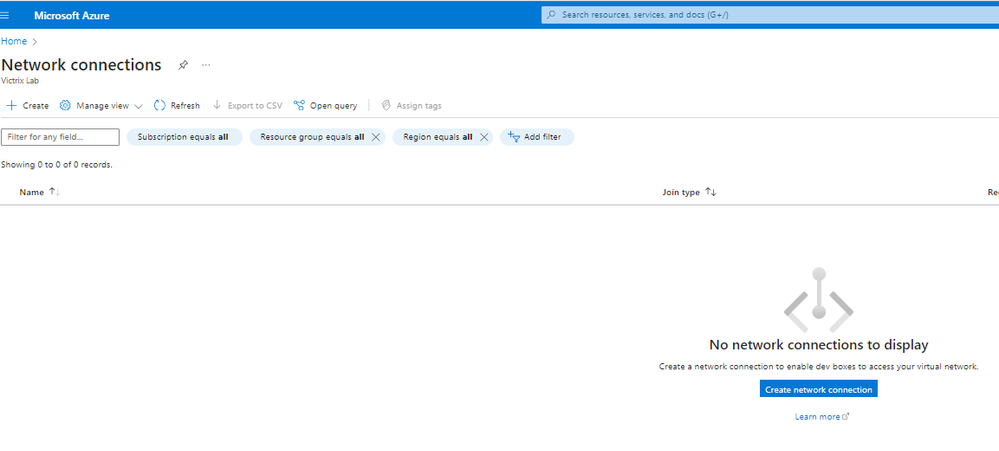
Task: Click Create network connection button
Action: tap(818, 389)
